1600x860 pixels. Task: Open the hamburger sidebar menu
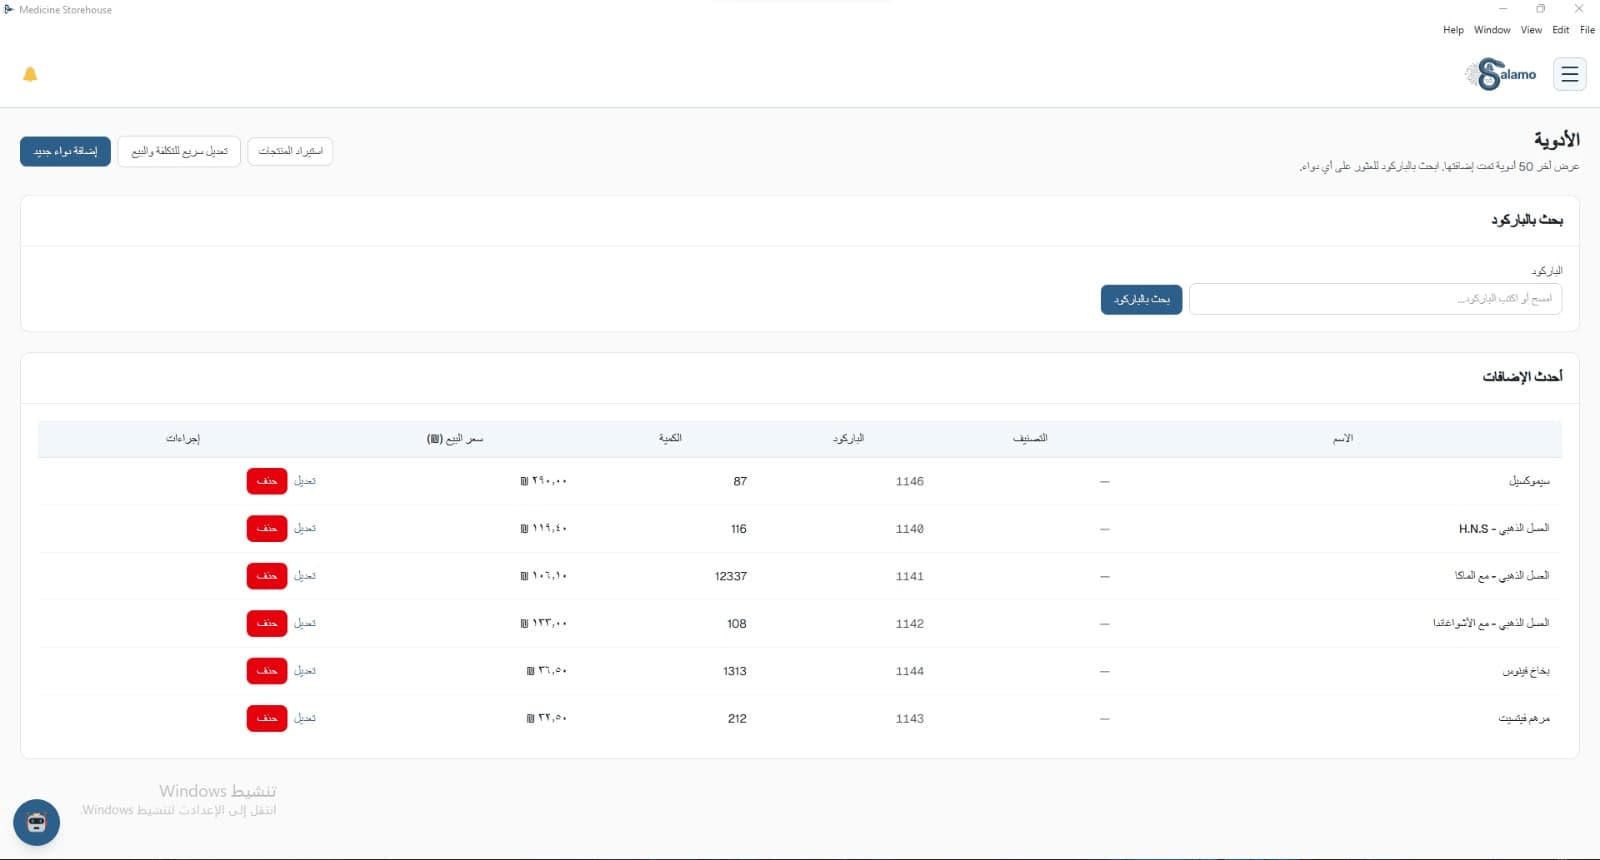(x=1569, y=74)
